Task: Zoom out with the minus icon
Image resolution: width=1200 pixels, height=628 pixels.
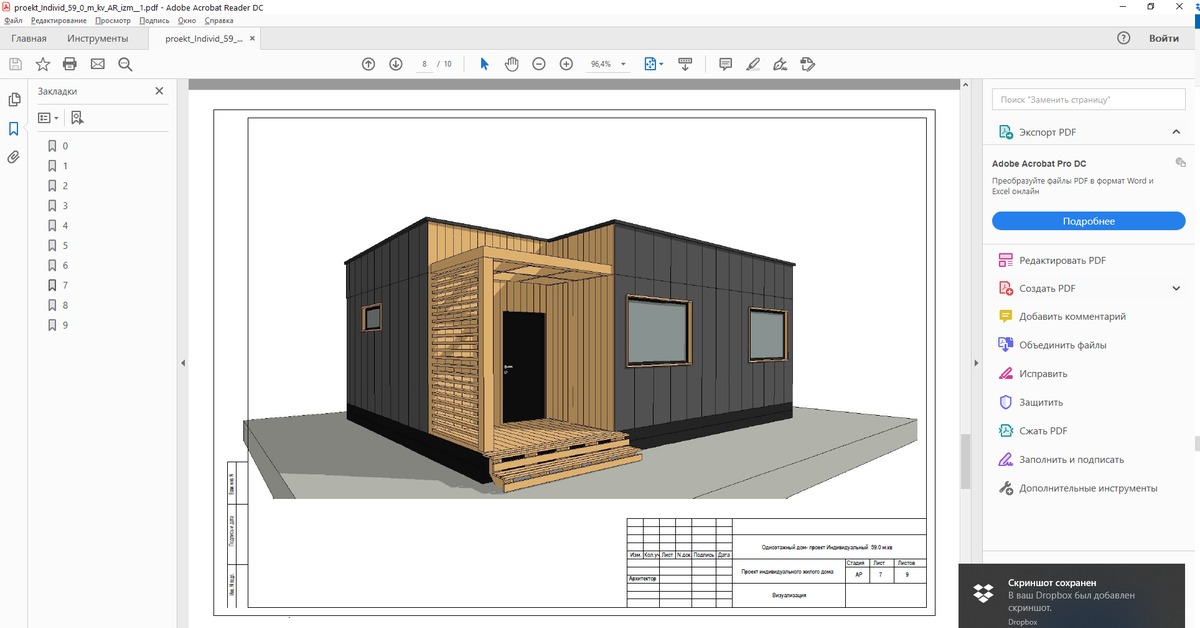Action: click(x=539, y=64)
